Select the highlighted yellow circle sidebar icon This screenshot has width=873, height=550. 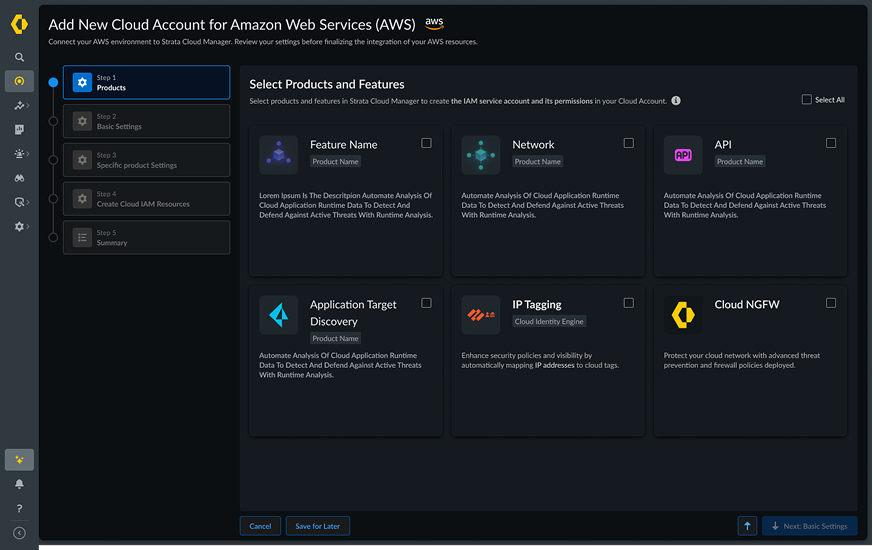[x=19, y=81]
